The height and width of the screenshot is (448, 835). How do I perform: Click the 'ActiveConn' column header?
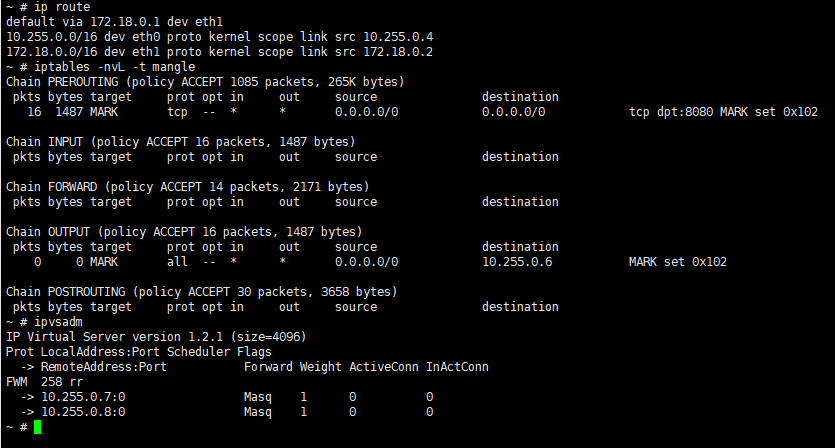(383, 367)
